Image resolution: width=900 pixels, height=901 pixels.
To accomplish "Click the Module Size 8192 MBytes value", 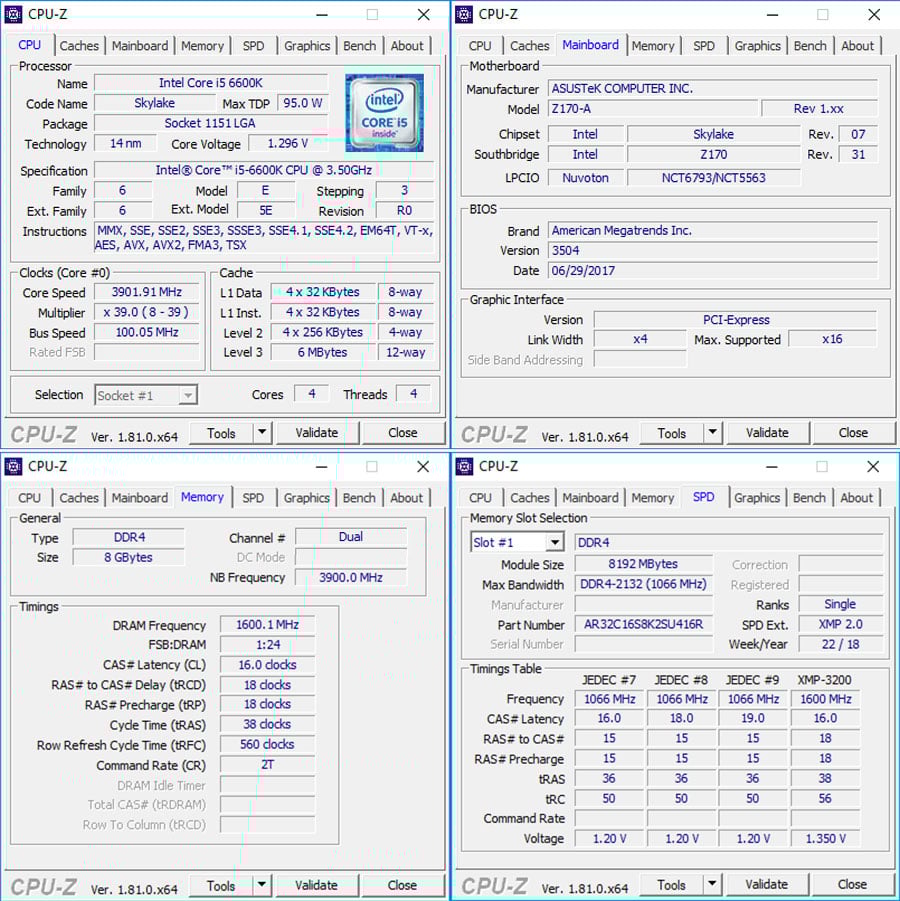I will pos(644,564).
